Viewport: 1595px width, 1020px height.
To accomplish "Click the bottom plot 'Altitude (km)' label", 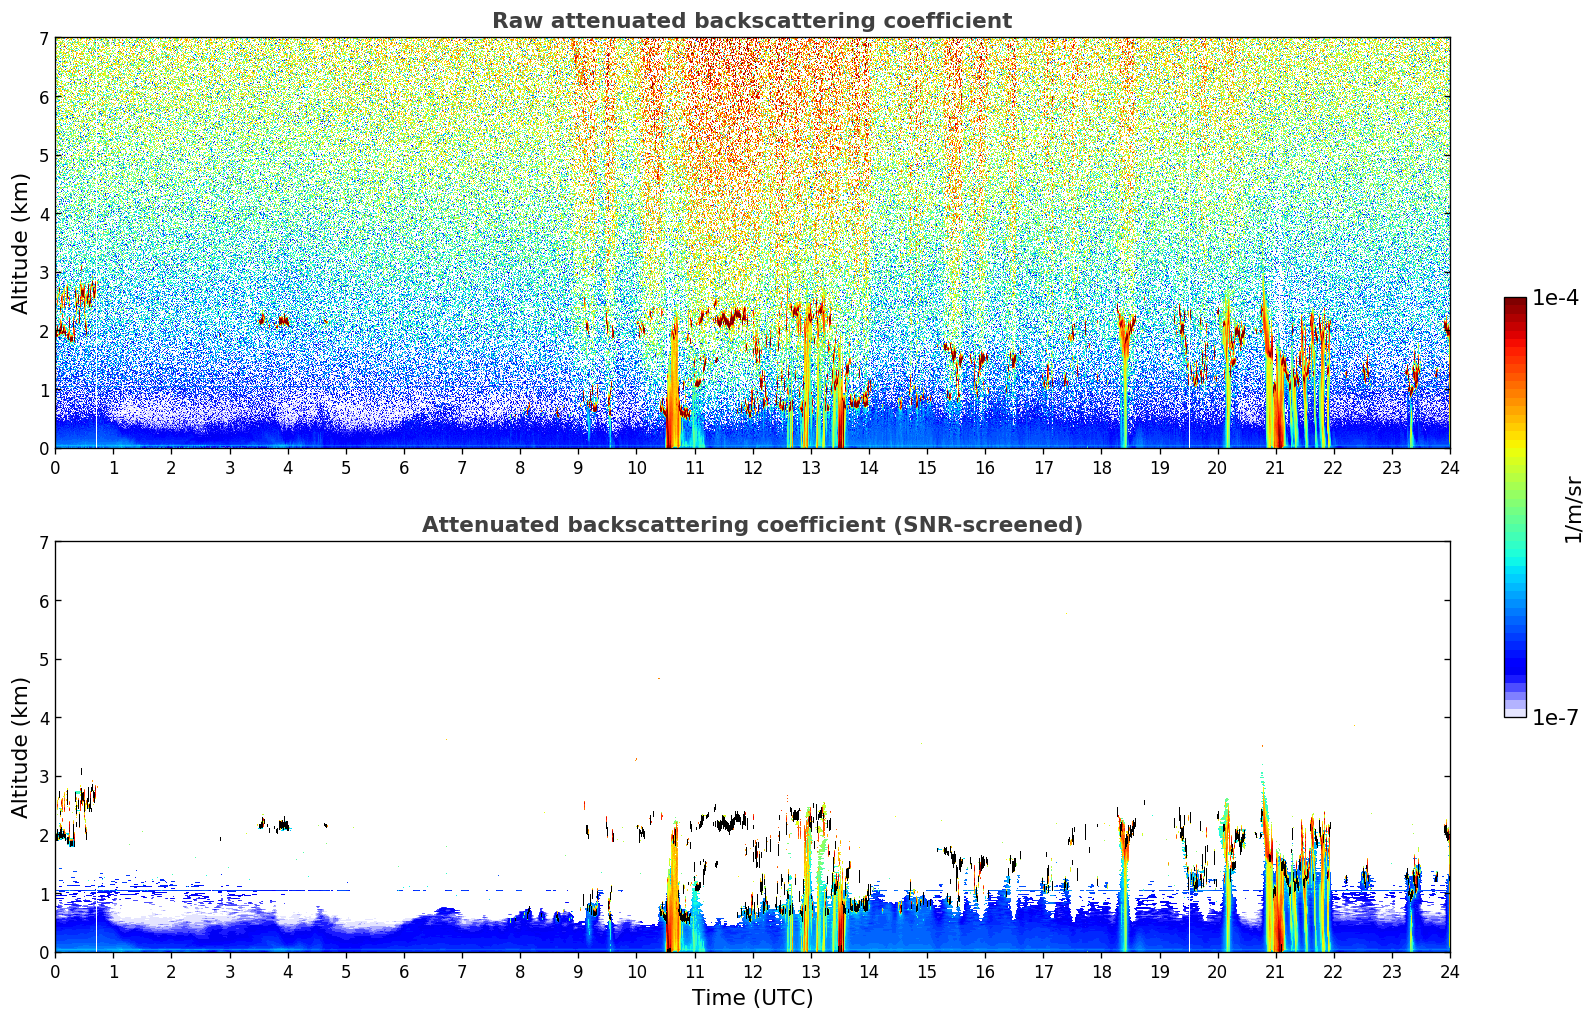I will coord(21,747).
